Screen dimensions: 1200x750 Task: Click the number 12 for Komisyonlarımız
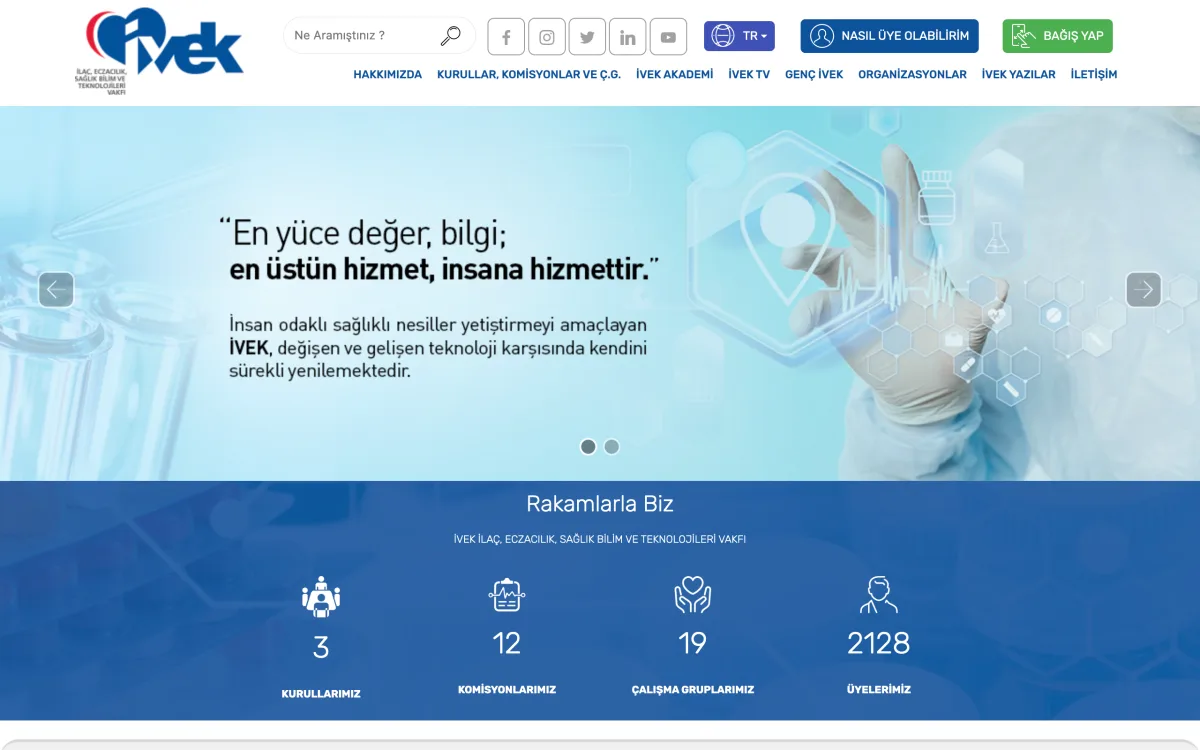[x=507, y=644]
